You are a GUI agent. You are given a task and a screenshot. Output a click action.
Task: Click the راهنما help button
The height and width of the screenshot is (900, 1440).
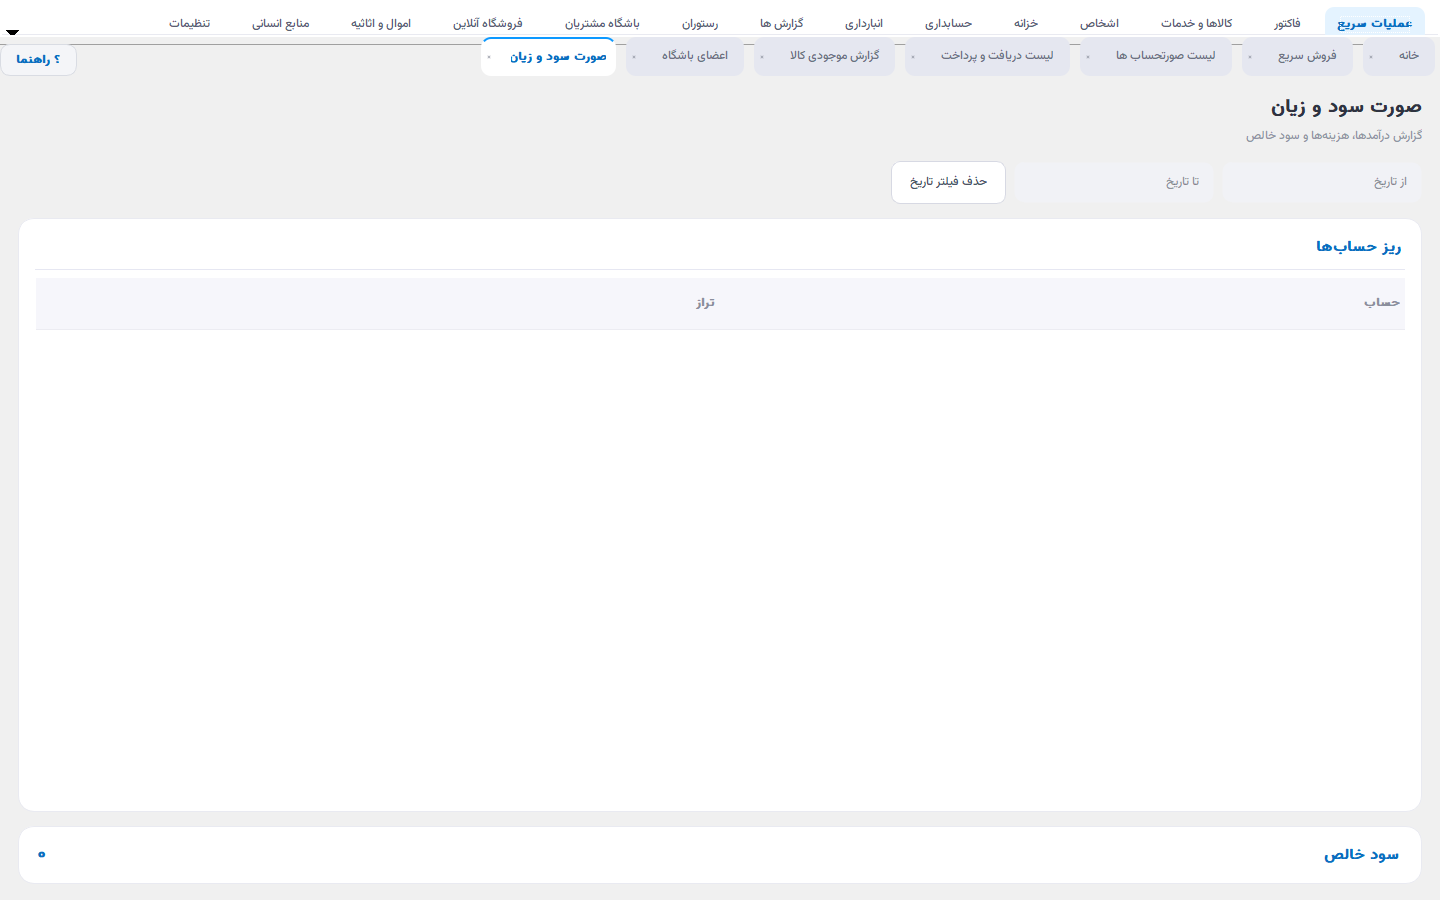pyautogui.click(x=38, y=60)
